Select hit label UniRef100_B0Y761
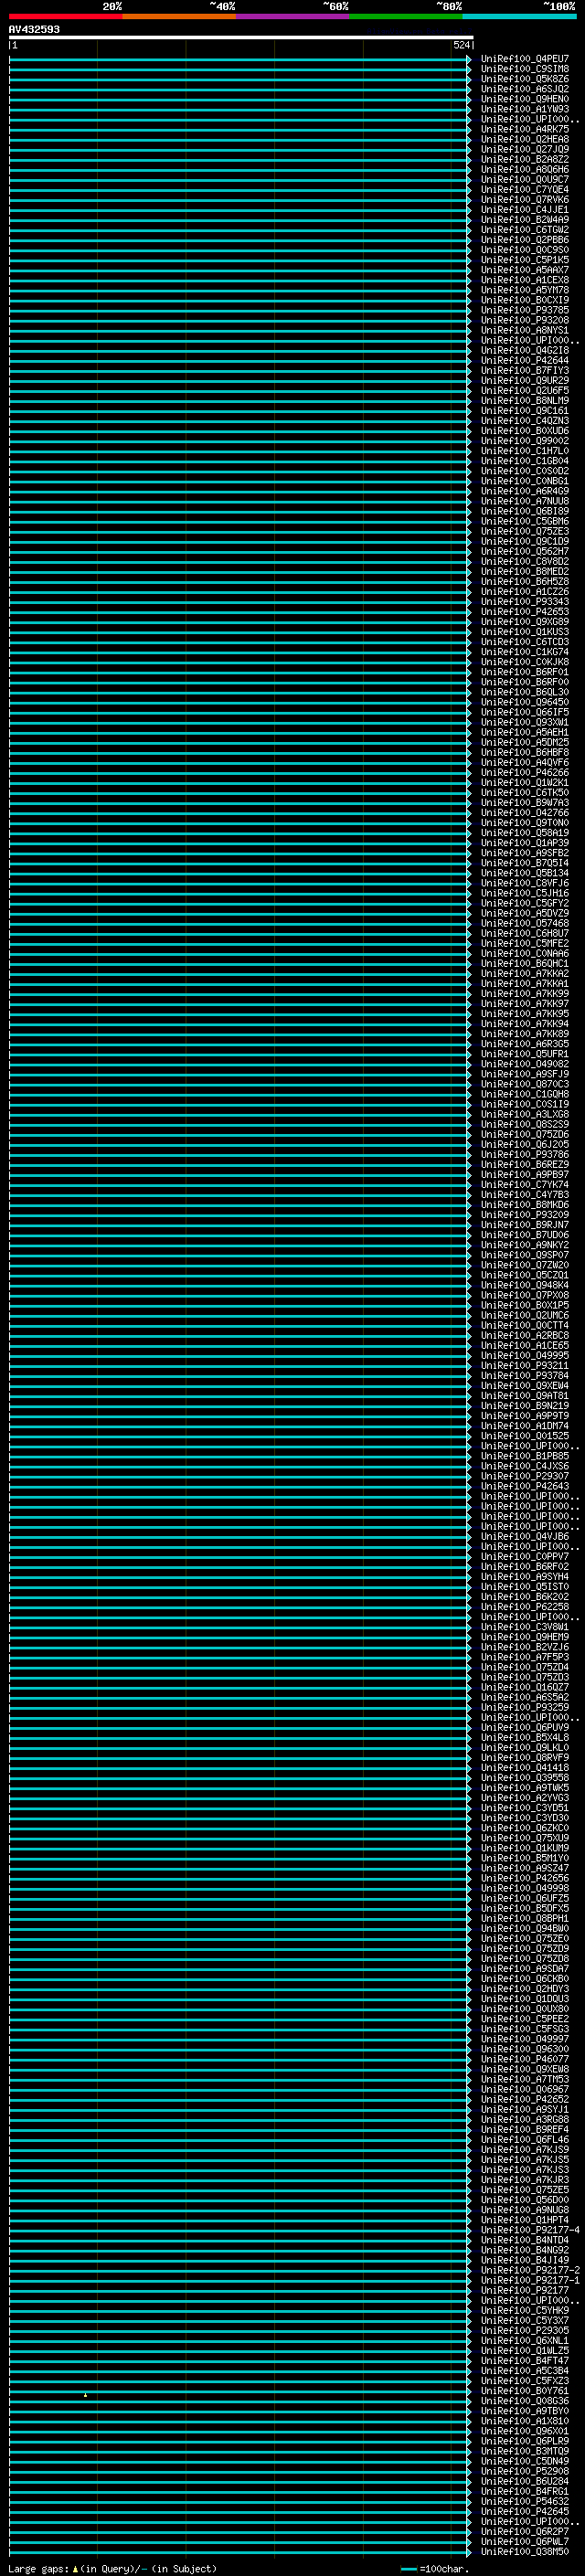 point(524,2391)
